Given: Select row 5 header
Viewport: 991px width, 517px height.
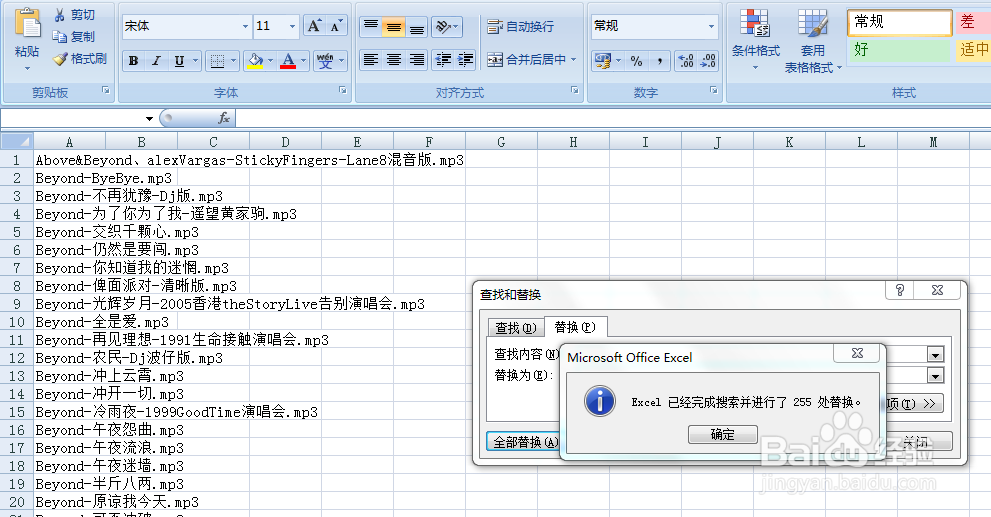Looking at the screenshot, I should pyautogui.click(x=16, y=232).
